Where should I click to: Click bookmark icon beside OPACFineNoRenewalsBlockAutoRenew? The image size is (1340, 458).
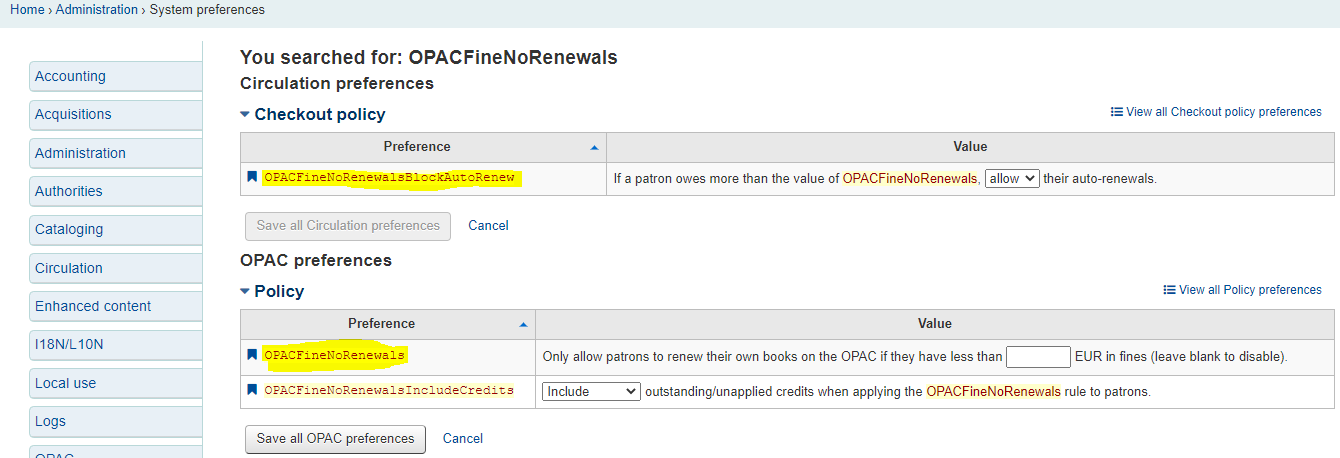pyautogui.click(x=253, y=177)
